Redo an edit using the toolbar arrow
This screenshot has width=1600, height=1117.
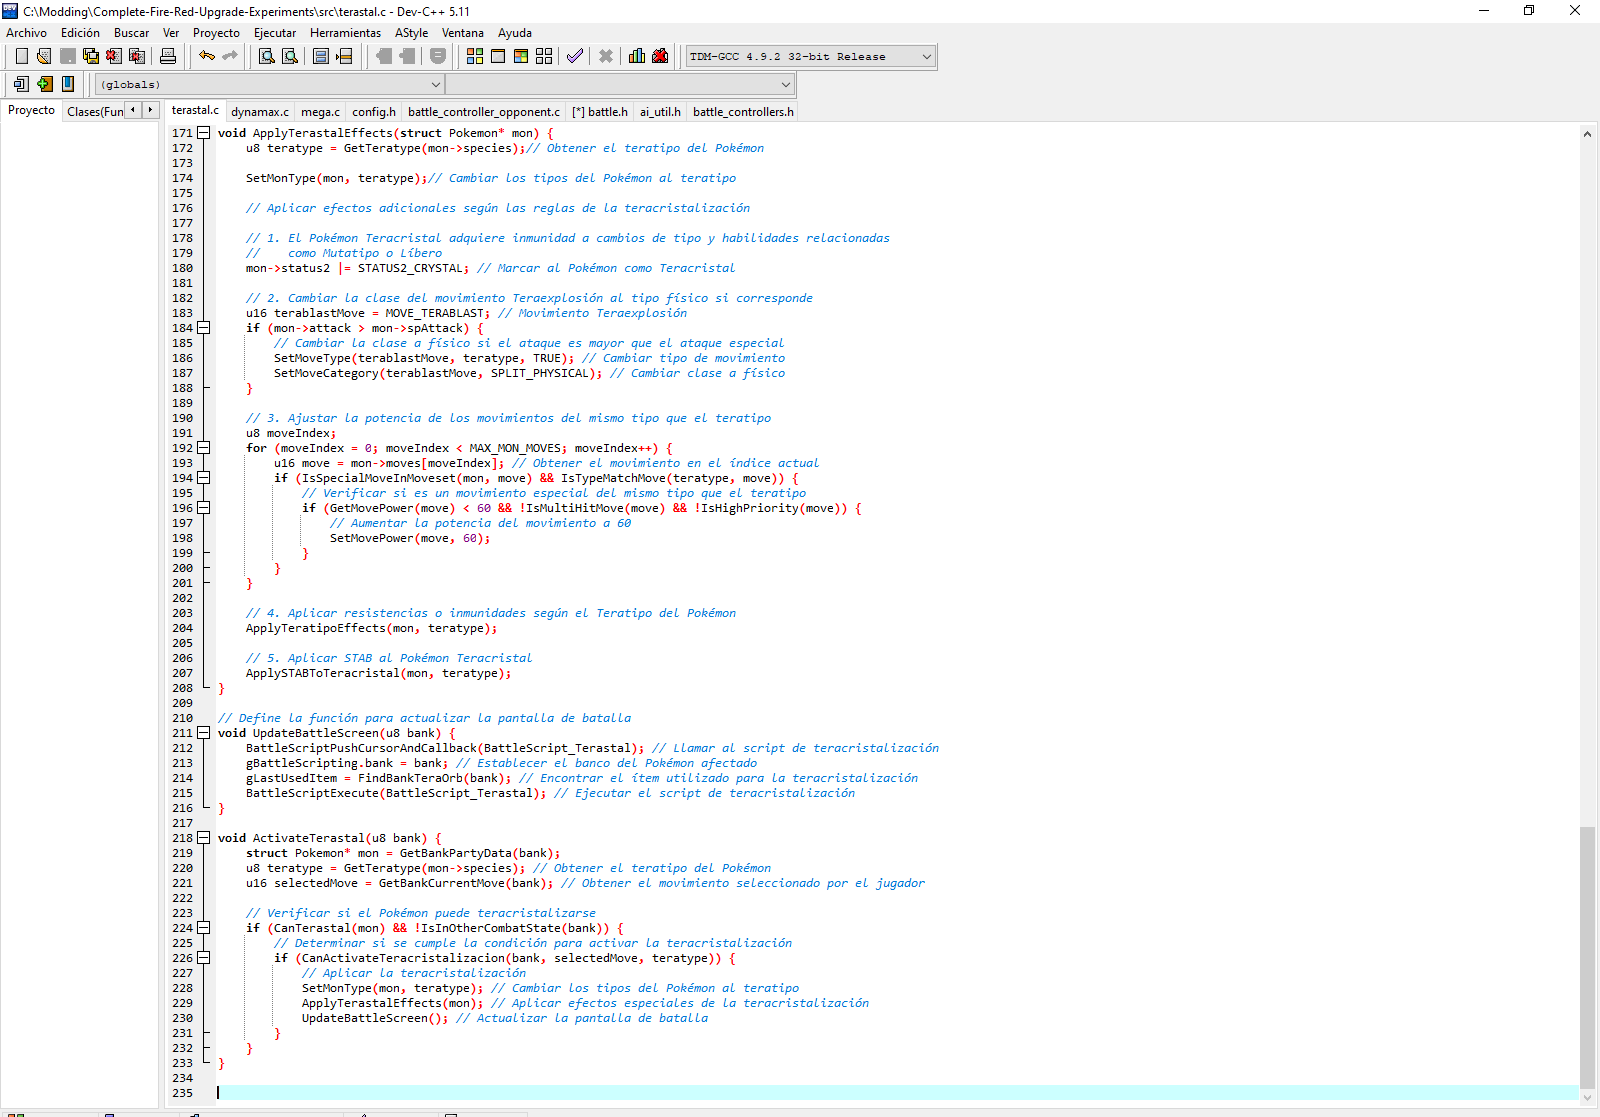(x=228, y=56)
